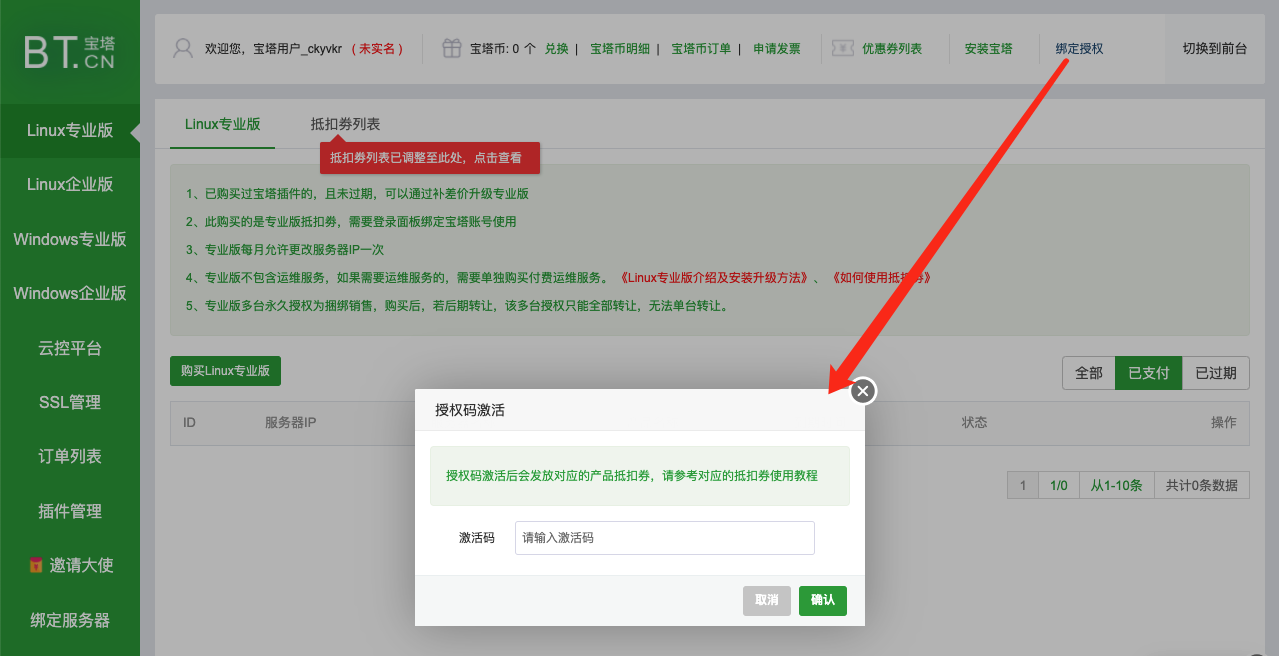This screenshot has width=1279, height=656.
Task: Click the gift icon next to 邀请大使
Action: click(x=36, y=566)
